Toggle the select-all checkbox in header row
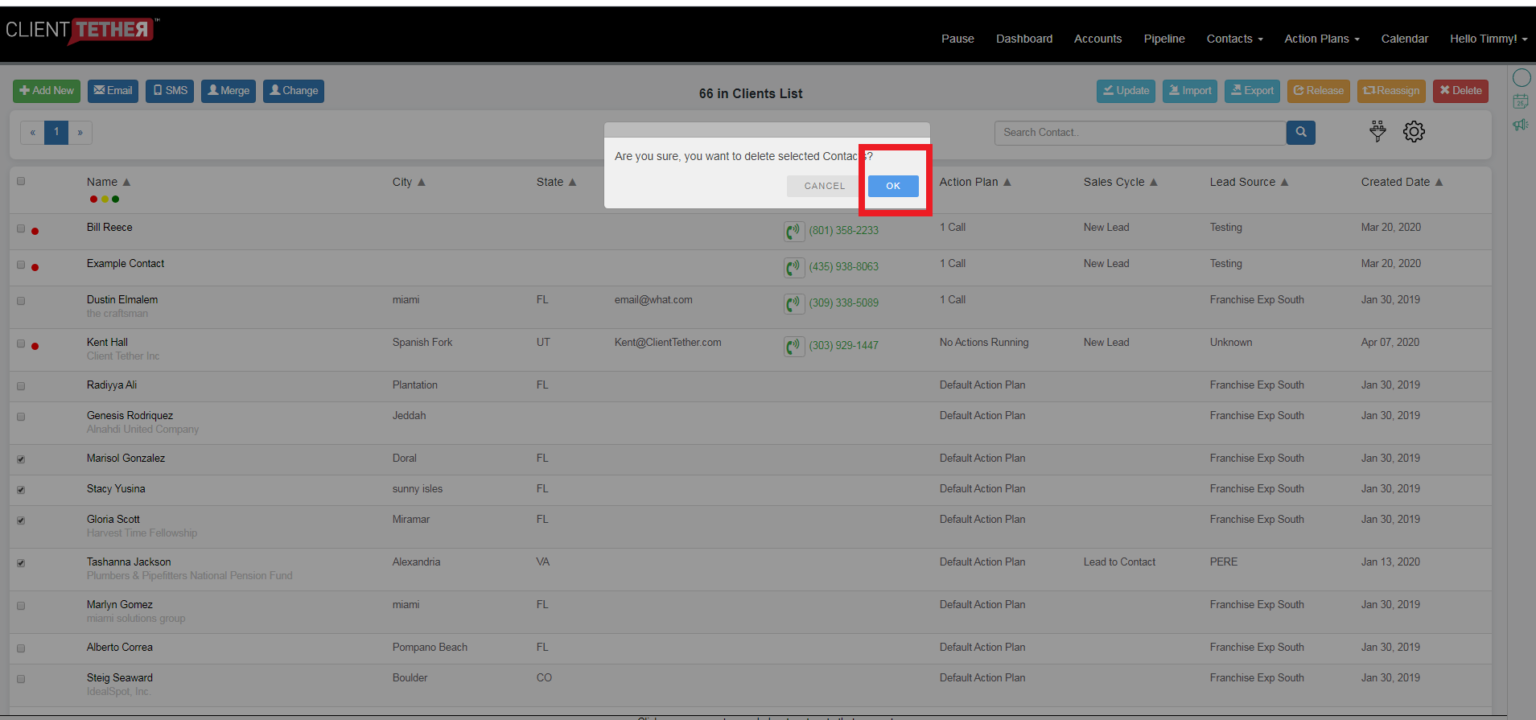The width and height of the screenshot is (1536, 720). (20, 181)
